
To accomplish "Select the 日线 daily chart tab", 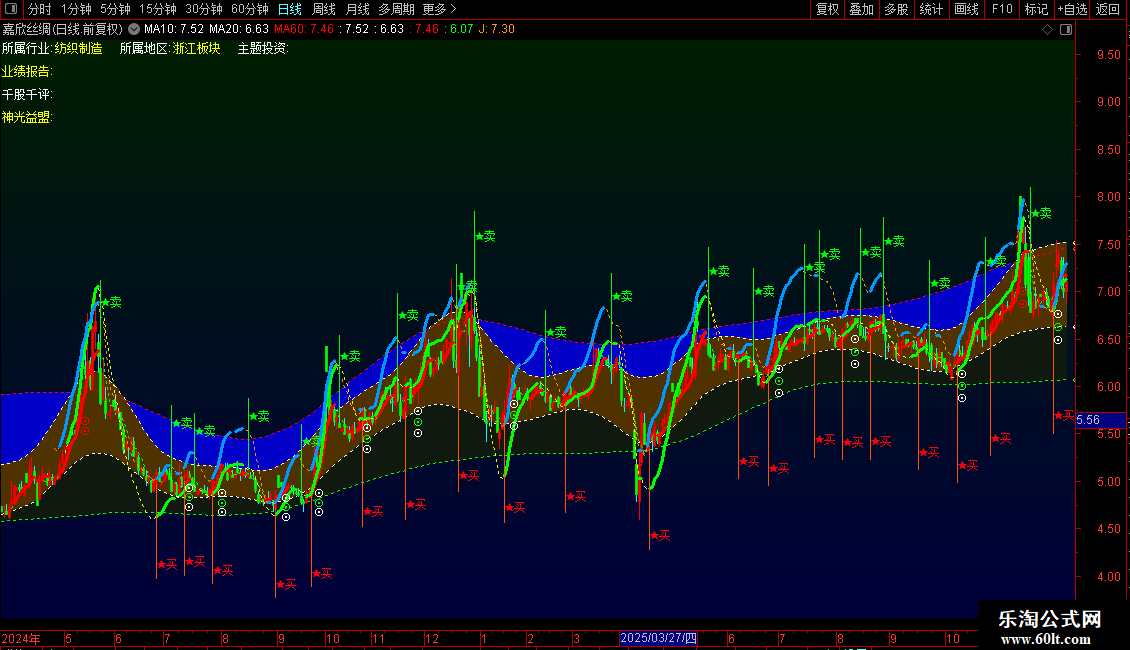I will pos(290,9).
